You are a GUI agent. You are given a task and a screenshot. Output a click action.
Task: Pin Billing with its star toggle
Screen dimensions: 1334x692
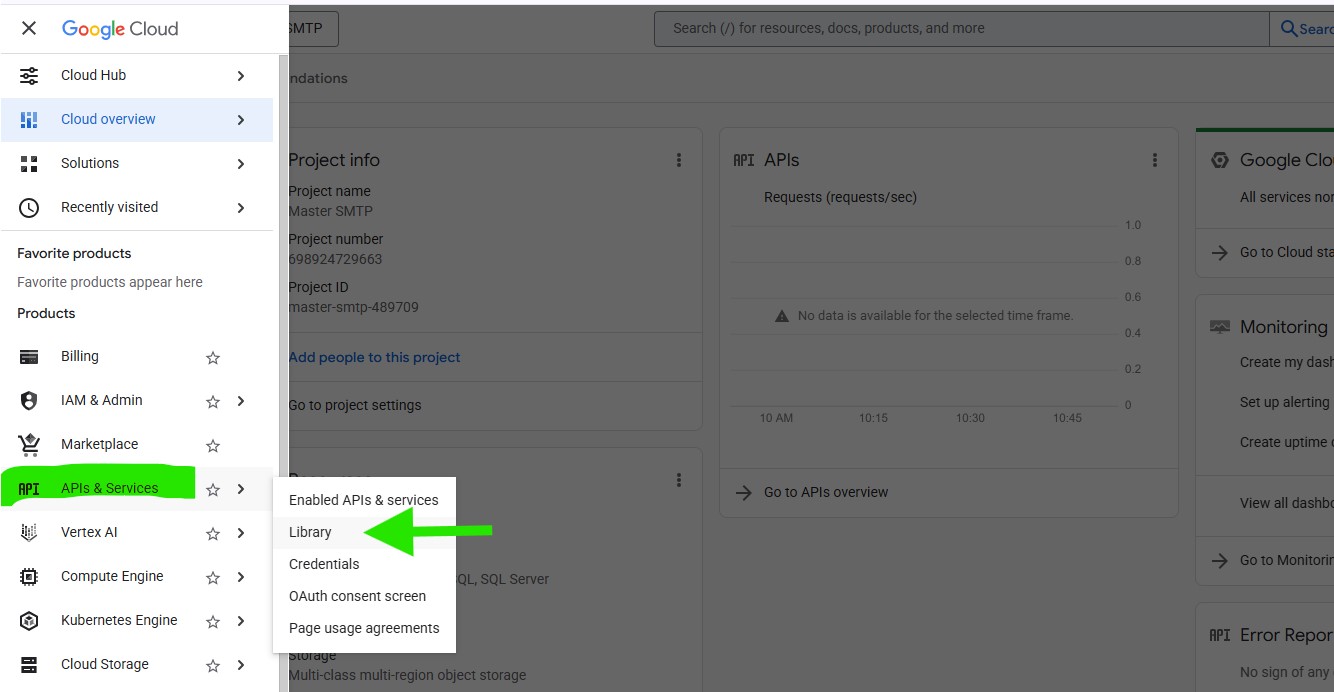tap(212, 358)
